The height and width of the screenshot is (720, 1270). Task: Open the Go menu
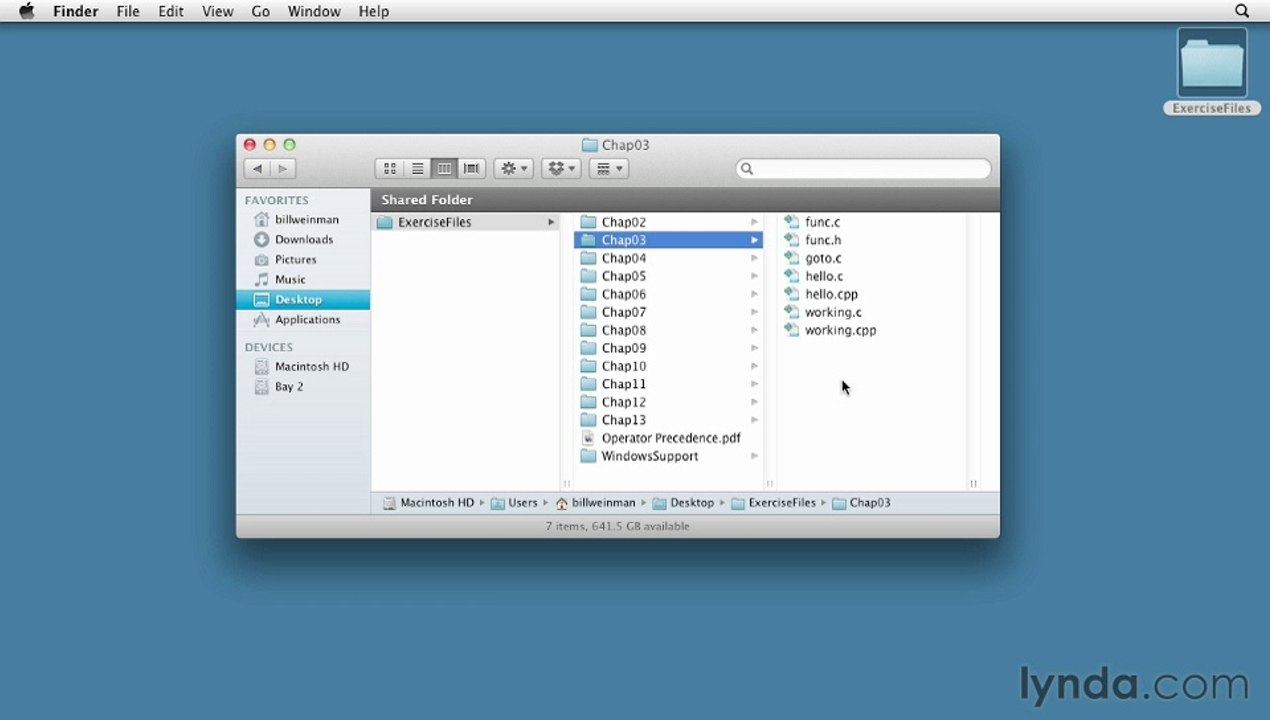coord(260,11)
